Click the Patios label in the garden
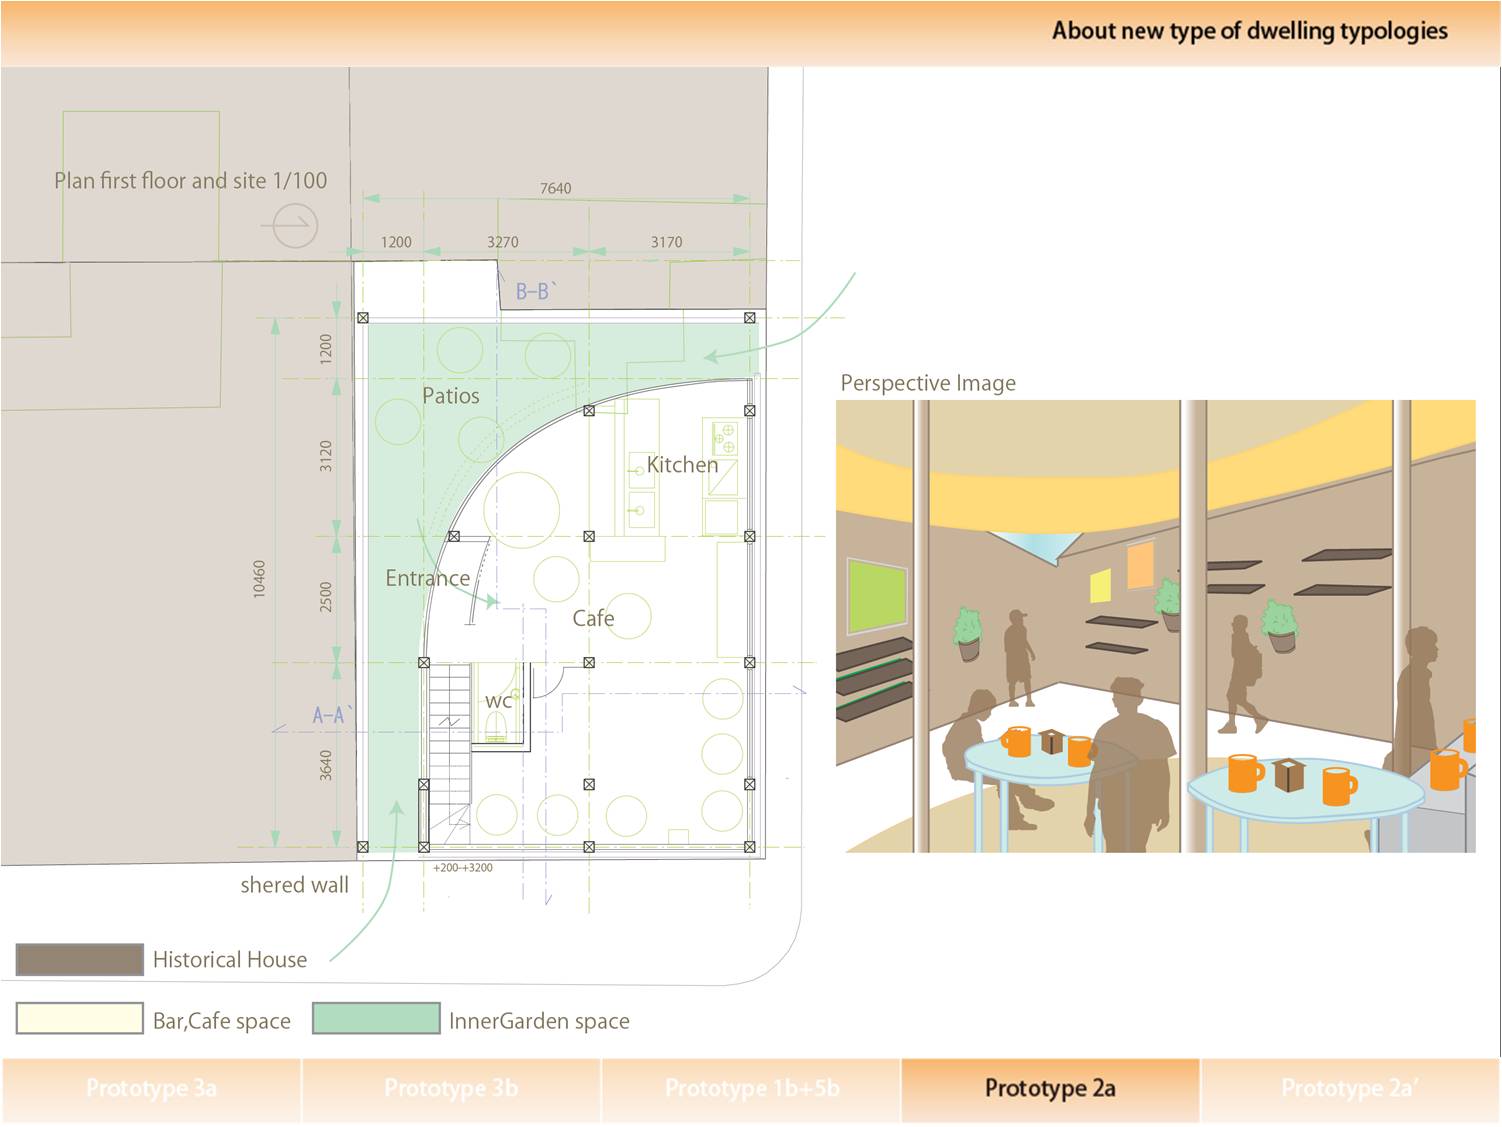The height and width of the screenshot is (1127, 1502). coord(450,396)
